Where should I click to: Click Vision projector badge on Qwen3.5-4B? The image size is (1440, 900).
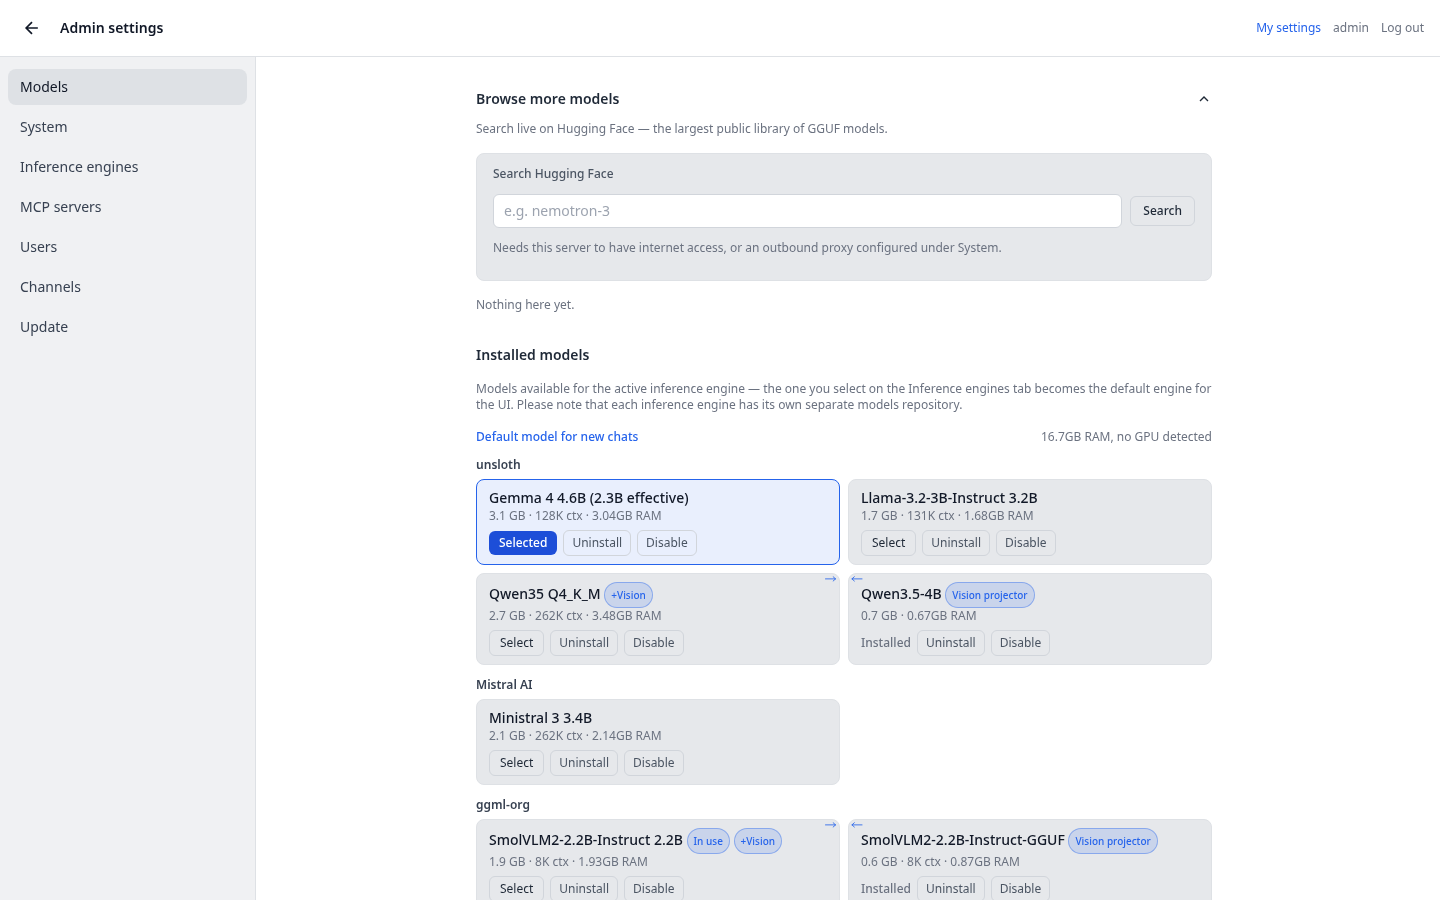(x=990, y=595)
